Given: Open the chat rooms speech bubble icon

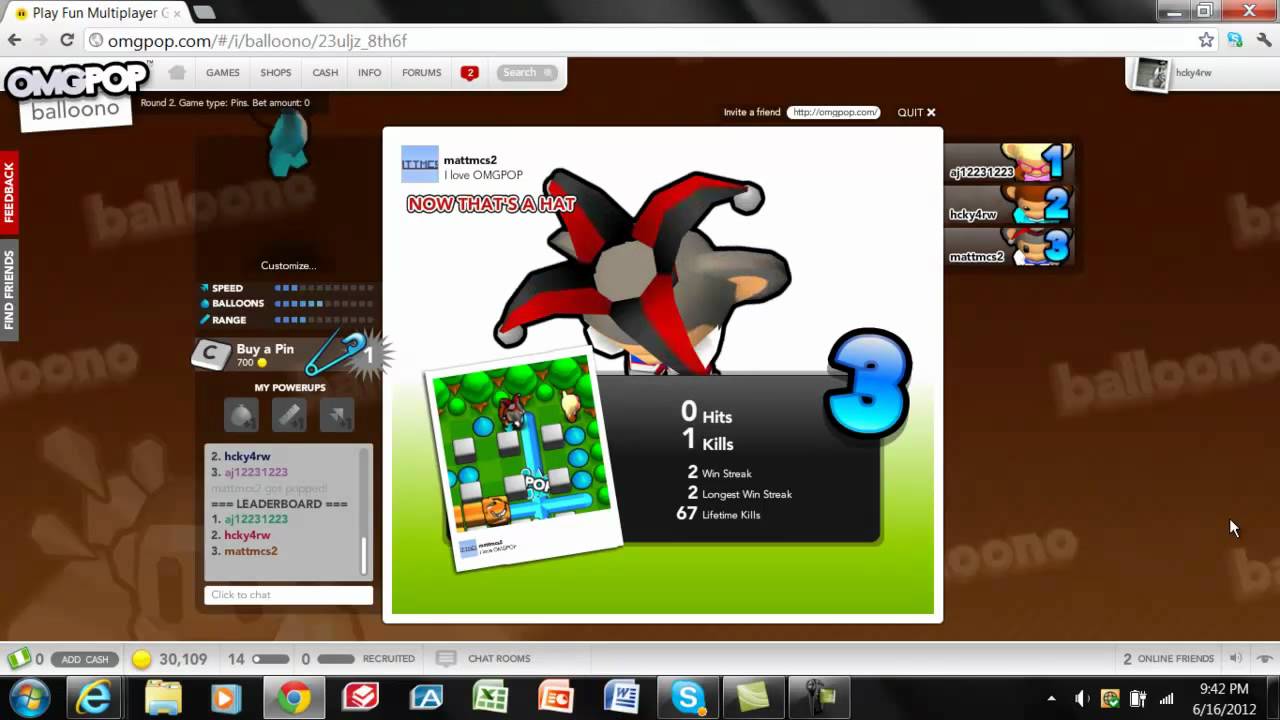Looking at the screenshot, I should (x=447, y=658).
